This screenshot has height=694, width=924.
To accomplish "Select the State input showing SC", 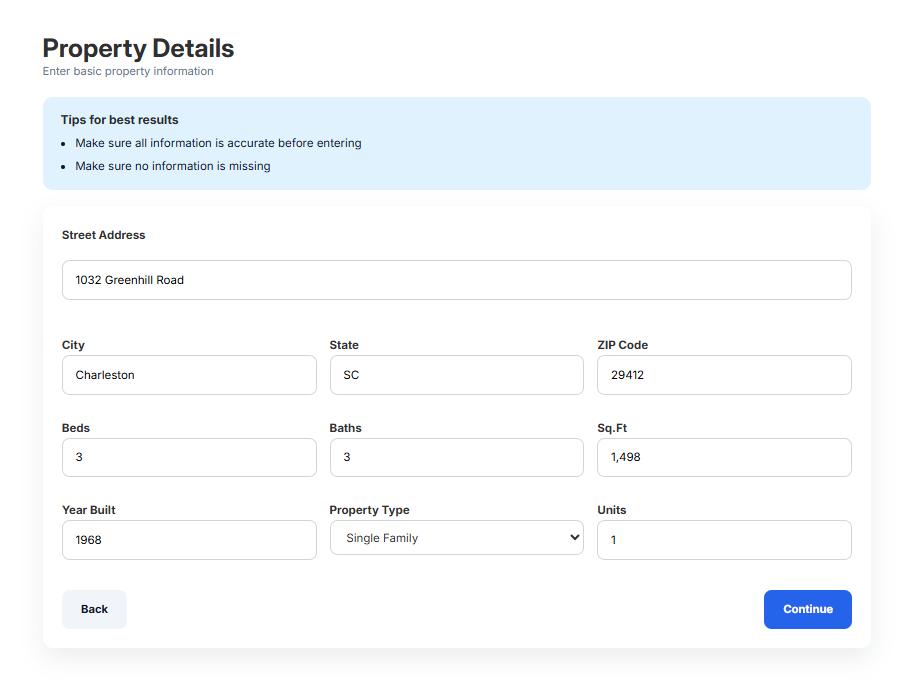I will click(456, 375).
